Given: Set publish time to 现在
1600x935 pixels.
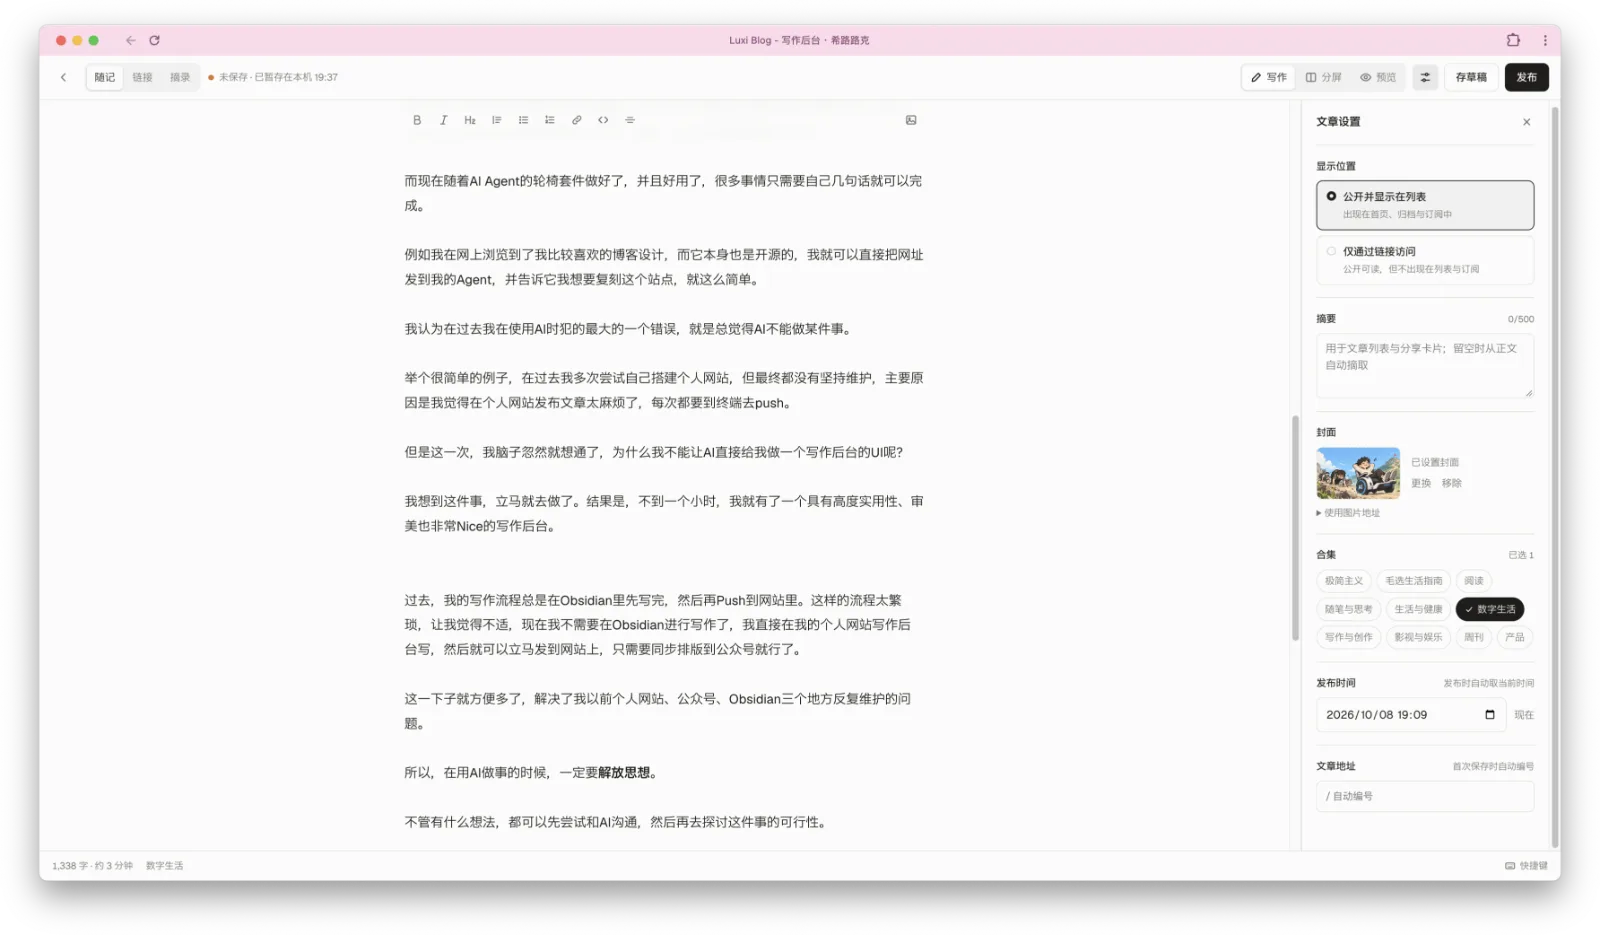Looking at the screenshot, I should 1523,715.
